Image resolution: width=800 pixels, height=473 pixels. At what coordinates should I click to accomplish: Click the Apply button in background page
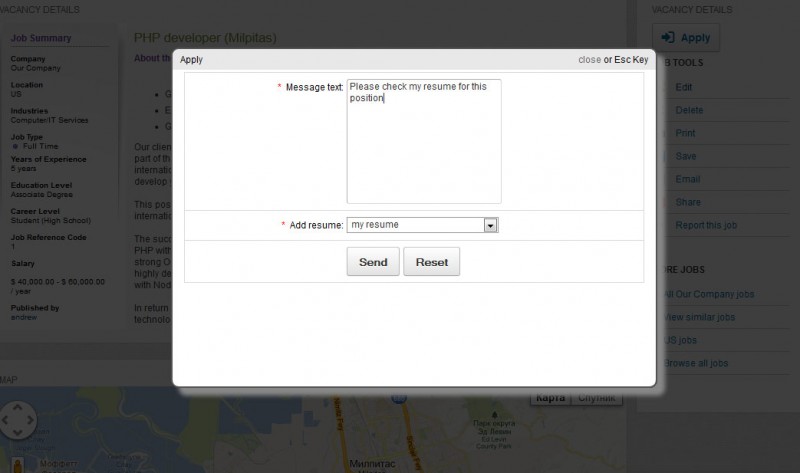click(686, 37)
